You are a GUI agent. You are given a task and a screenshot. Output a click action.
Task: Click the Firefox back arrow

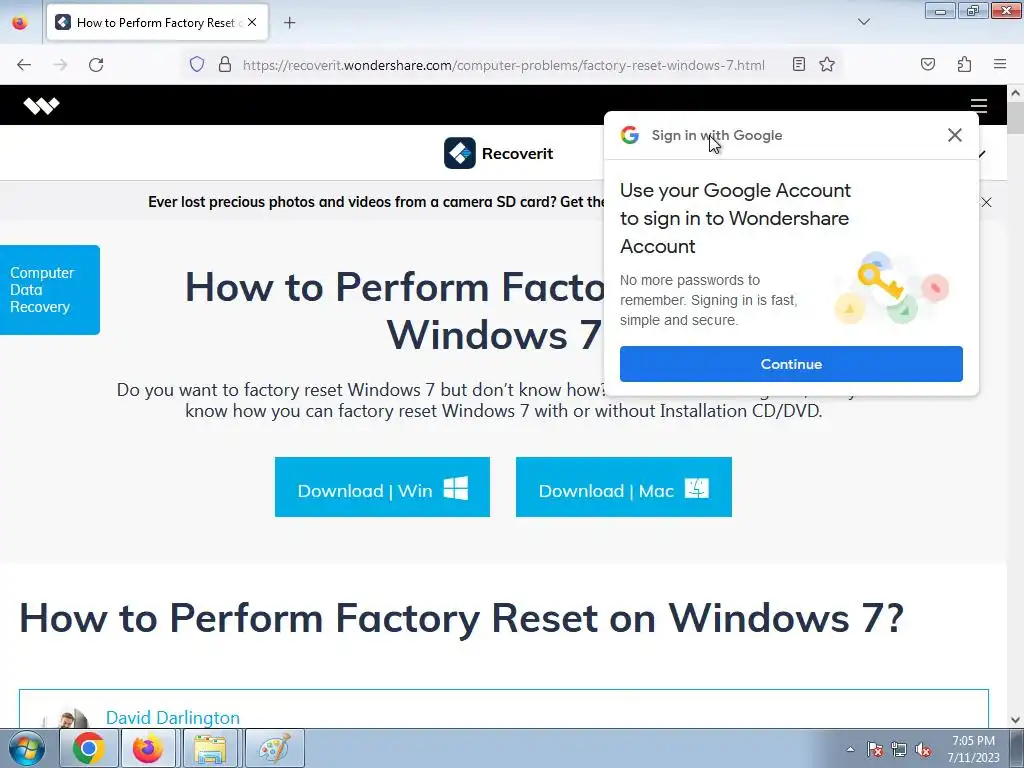click(x=24, y=65)
